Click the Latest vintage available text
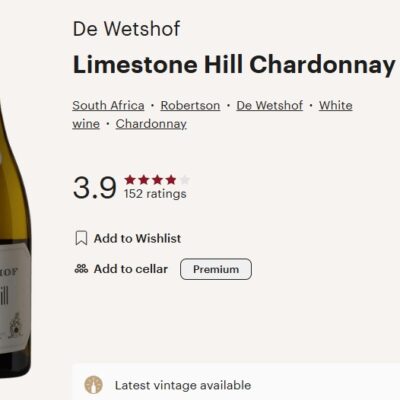Viewport: 400px width, 400px height. tap(183, 385)
